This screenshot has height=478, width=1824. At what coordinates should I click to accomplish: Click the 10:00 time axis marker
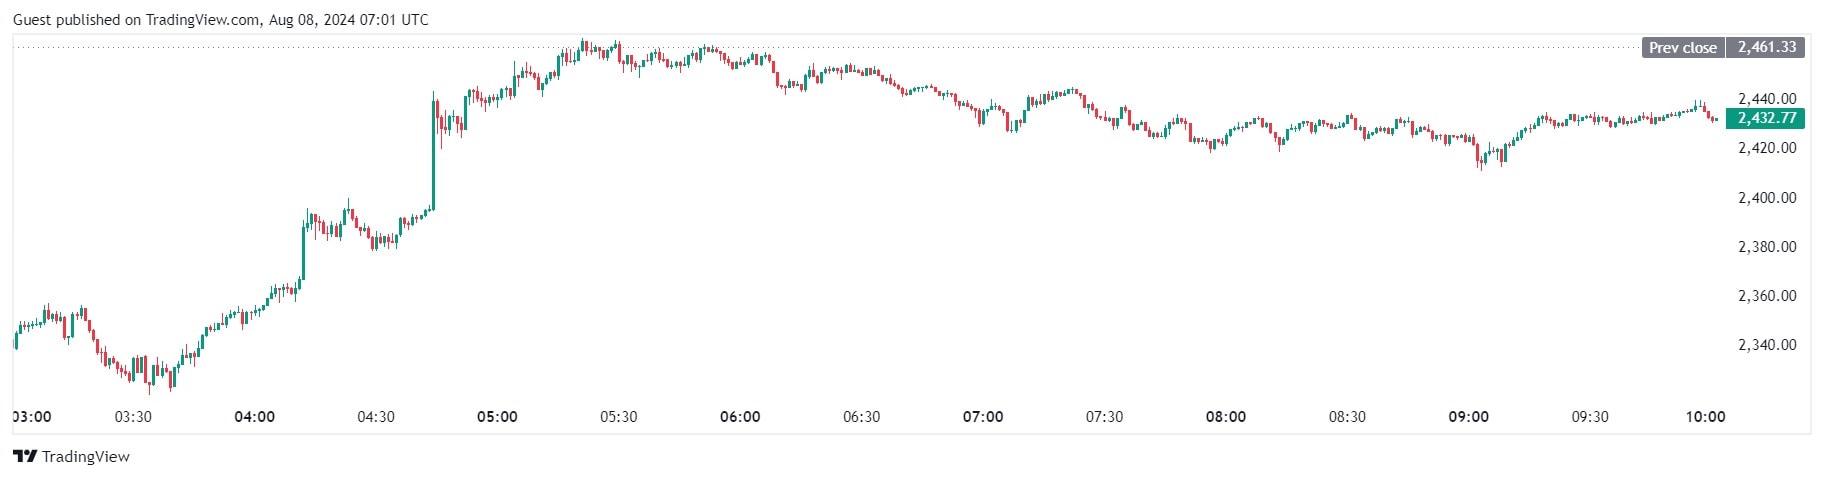[1705, 417]
